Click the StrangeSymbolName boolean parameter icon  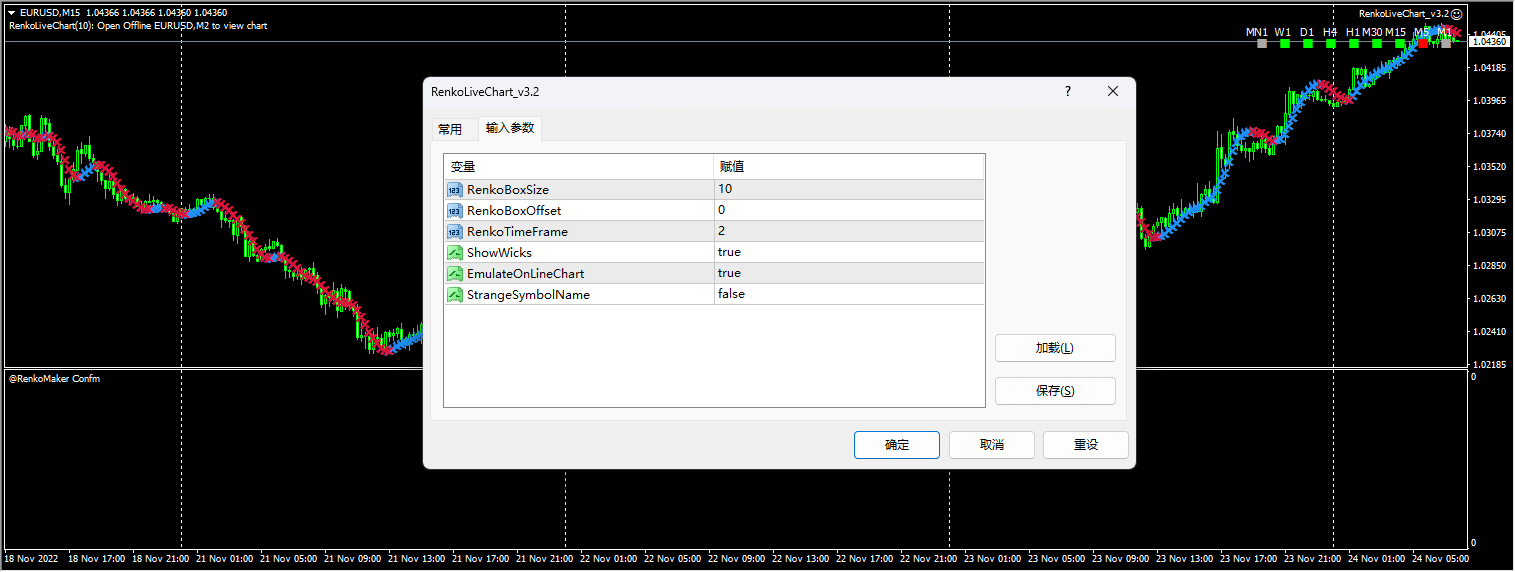coord(455,295)
